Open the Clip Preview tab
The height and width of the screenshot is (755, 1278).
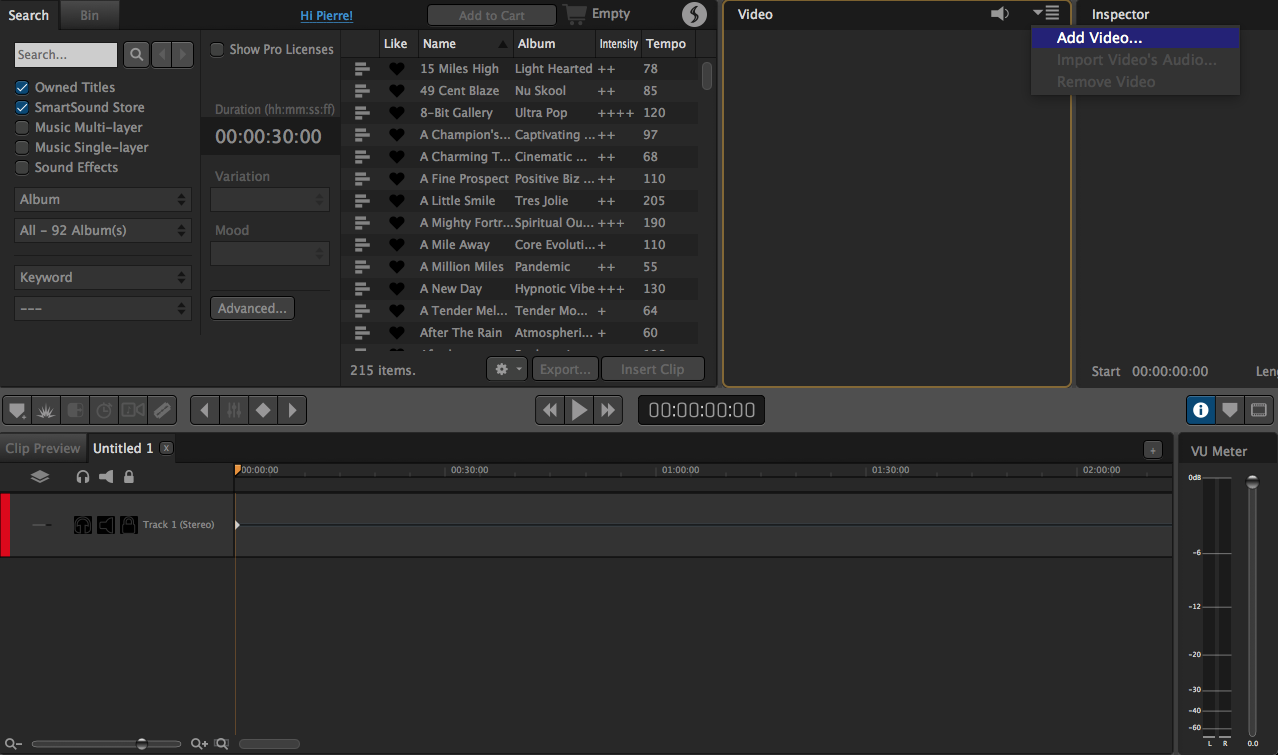pyautogui.click(x=43, y=448)
